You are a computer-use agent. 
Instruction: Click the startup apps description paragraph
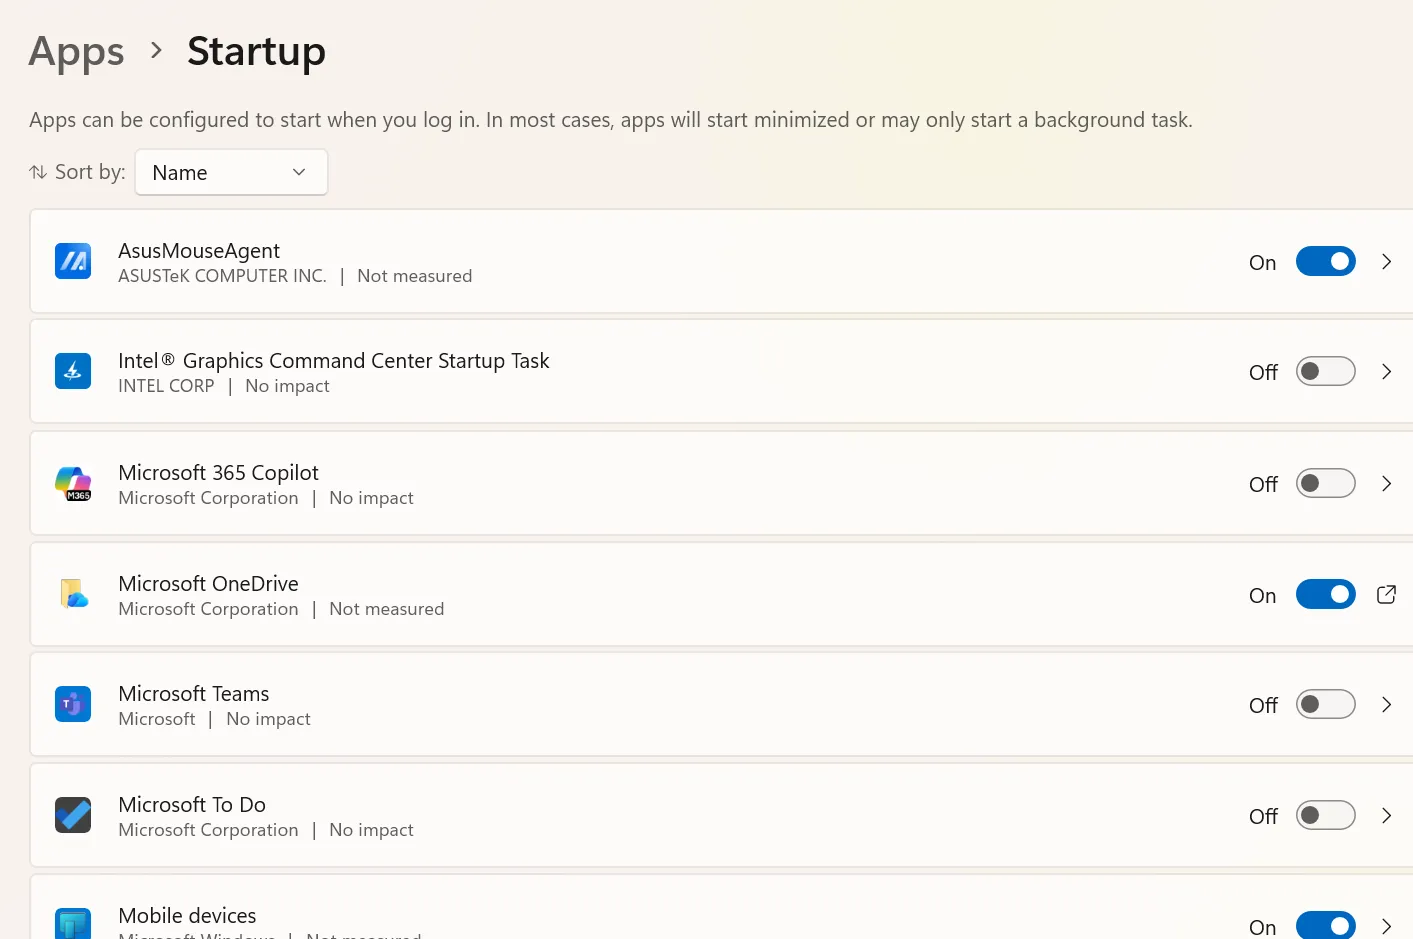(611, 120)
